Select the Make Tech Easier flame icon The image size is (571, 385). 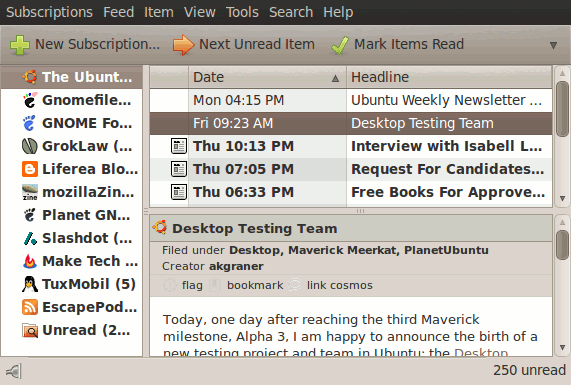[x=29, y=261]
